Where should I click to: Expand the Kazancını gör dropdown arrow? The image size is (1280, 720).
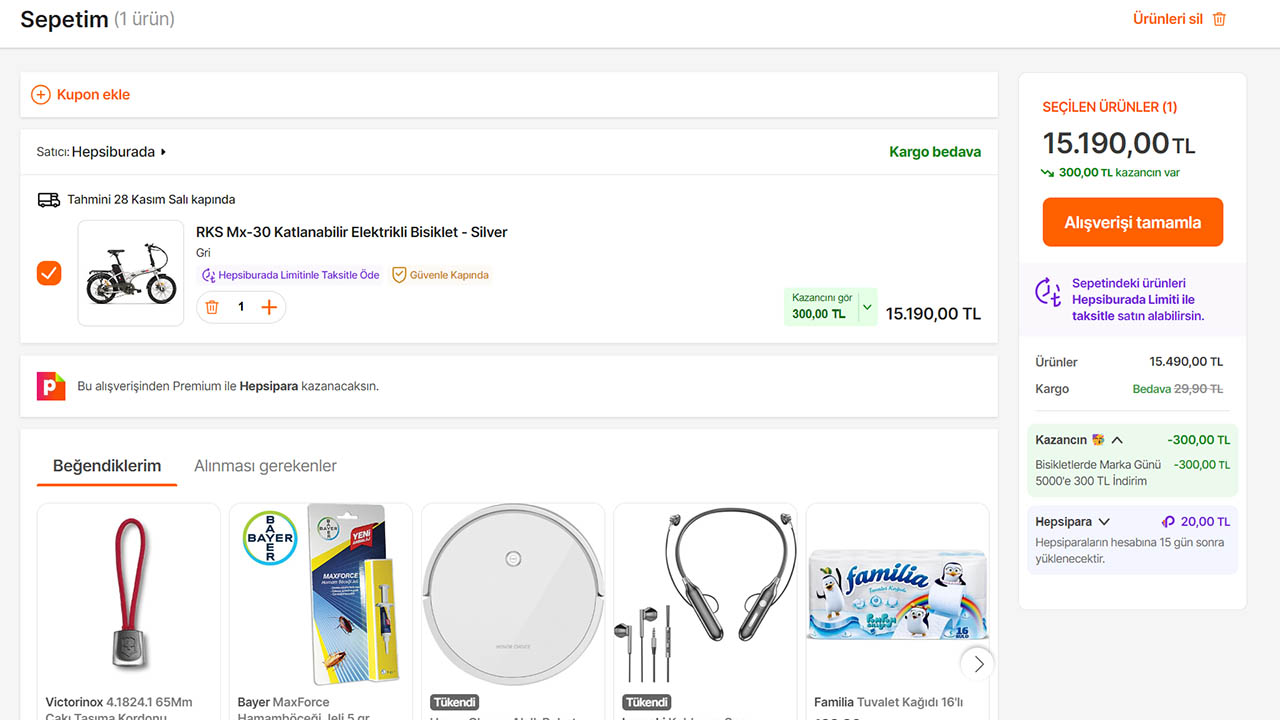867,307
